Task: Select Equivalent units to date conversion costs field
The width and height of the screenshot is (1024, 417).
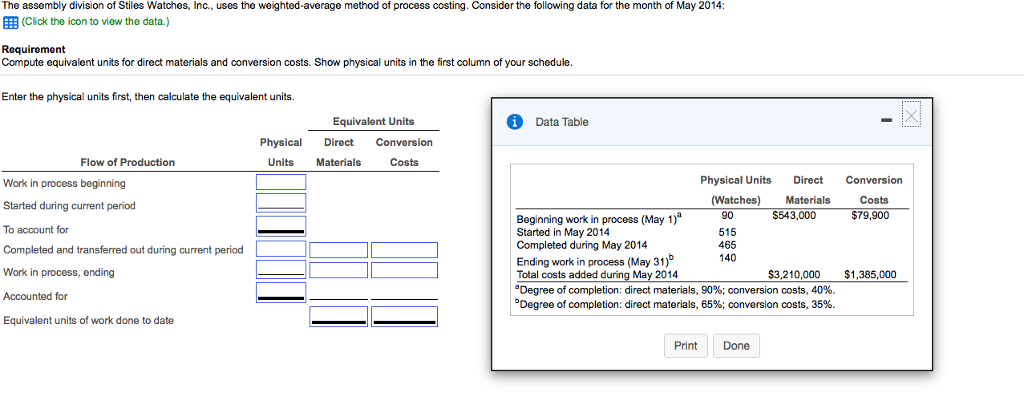Action: pos(404,317)
